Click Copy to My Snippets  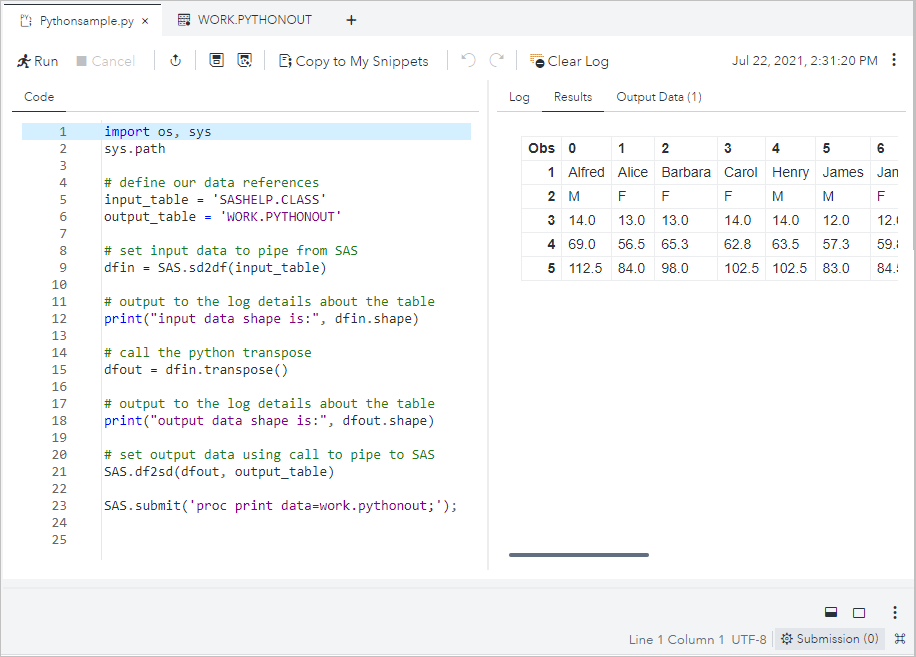point(353,61)
